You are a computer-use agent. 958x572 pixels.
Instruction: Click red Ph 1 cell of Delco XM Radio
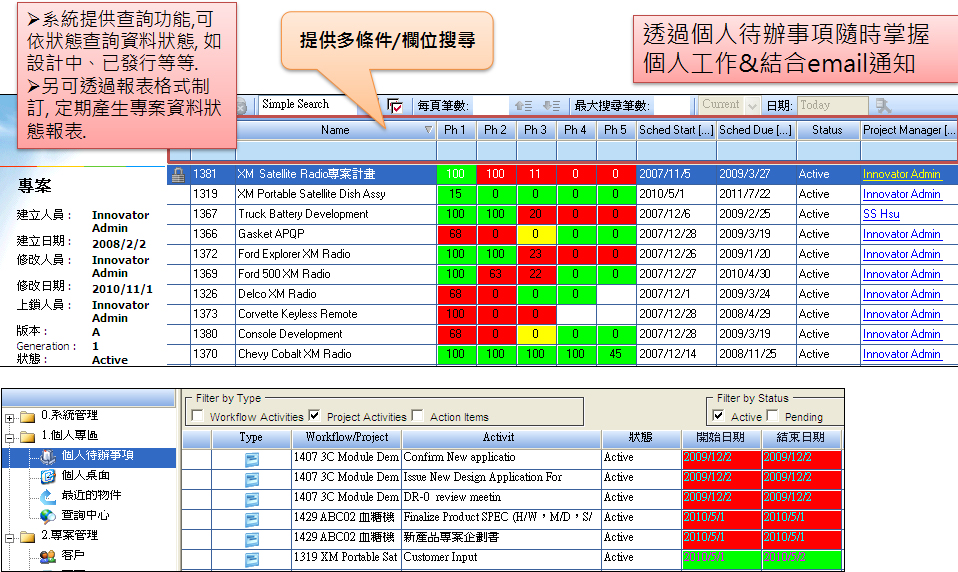(456, 294)
